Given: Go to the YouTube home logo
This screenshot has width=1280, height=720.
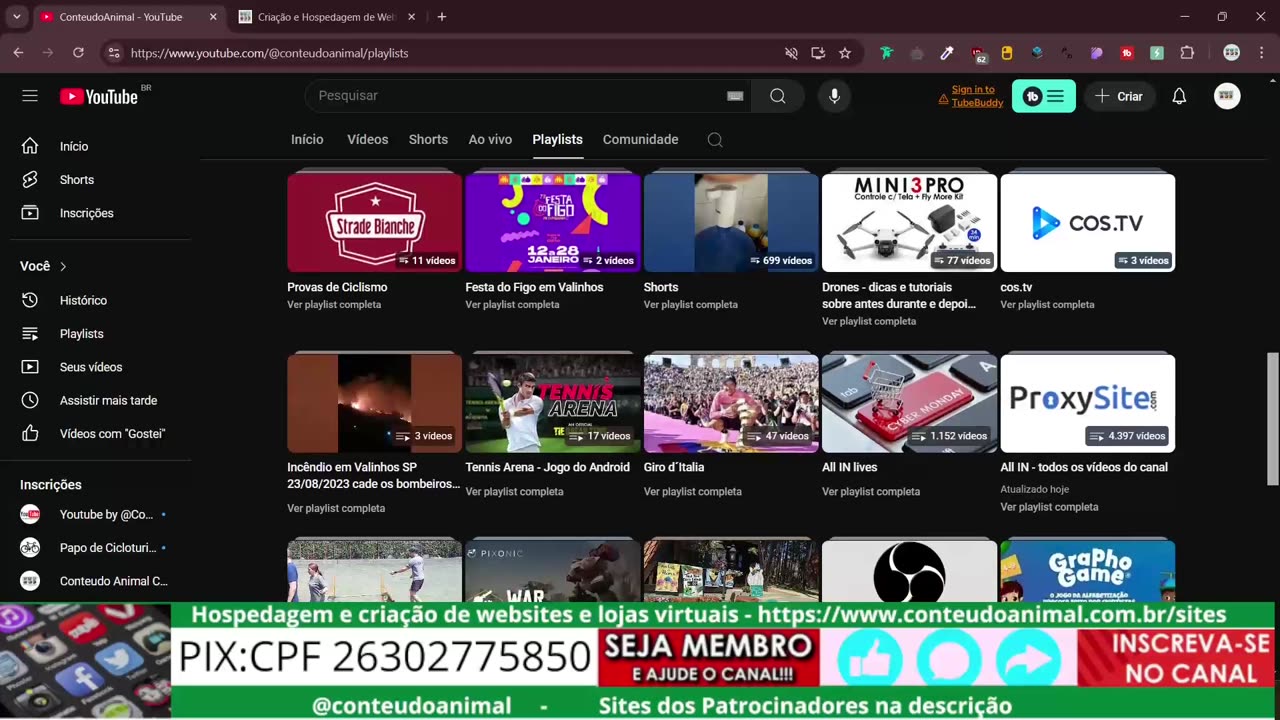Looking at the screenshot, I should pos(98,96).
